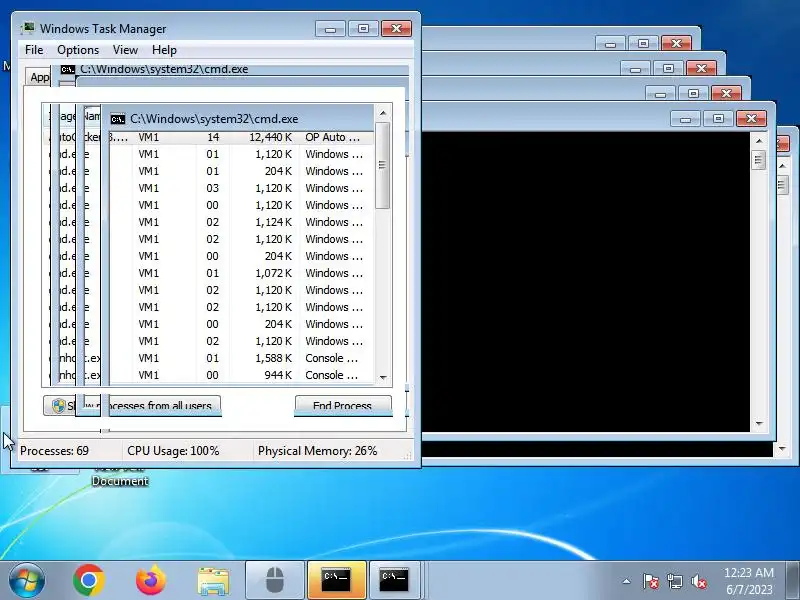Click Show processes from all users

(x=132, y=406)
